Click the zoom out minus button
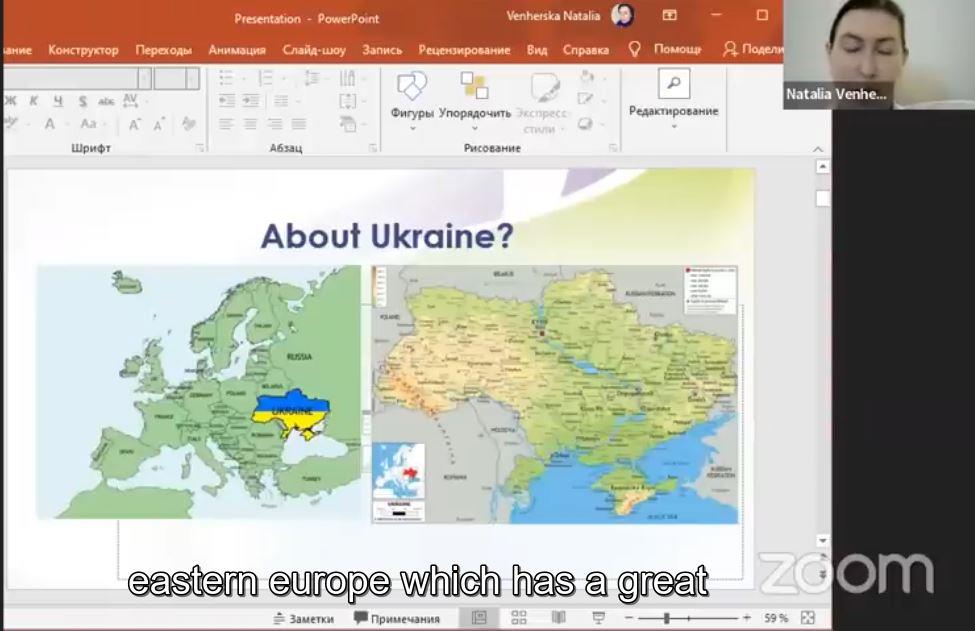Viewport: 975px width, 631px height. (x=629, y=618)
